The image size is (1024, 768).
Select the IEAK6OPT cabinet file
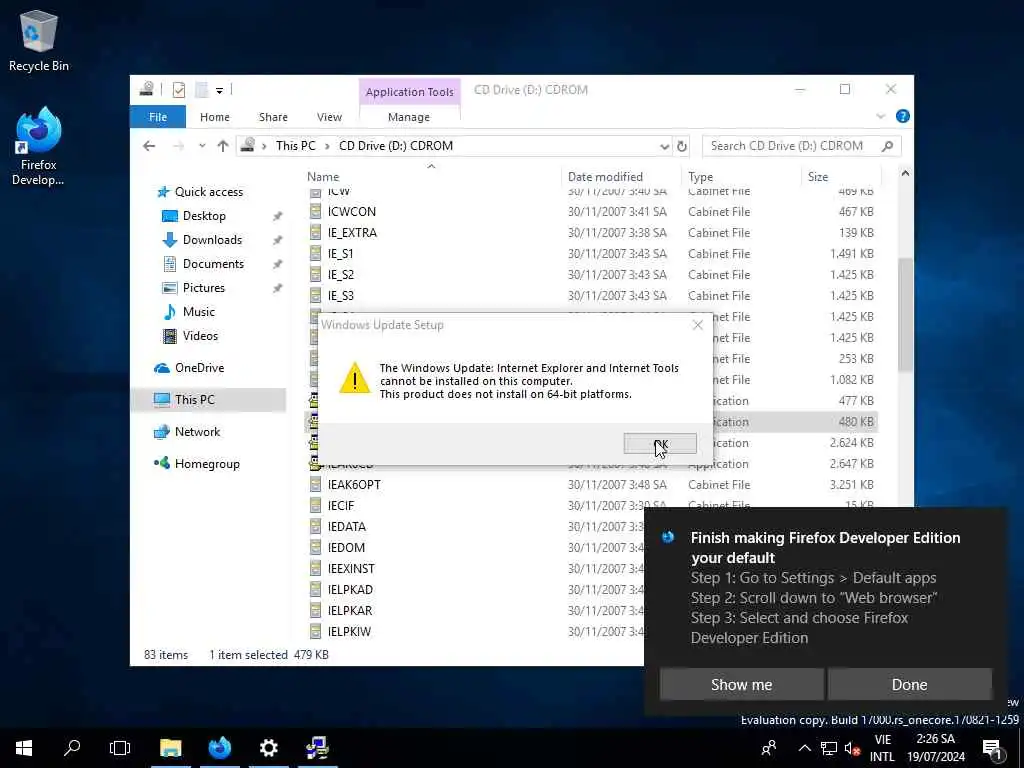point(591,485)
